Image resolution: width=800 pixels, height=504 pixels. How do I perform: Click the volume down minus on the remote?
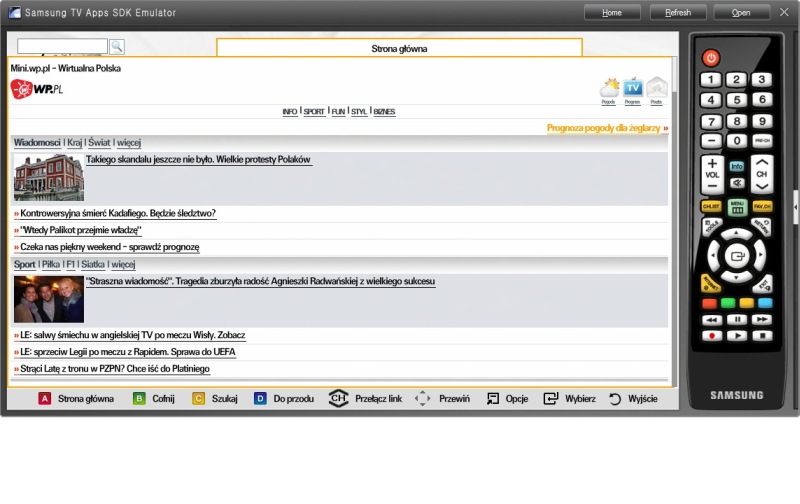pos(712,187)
